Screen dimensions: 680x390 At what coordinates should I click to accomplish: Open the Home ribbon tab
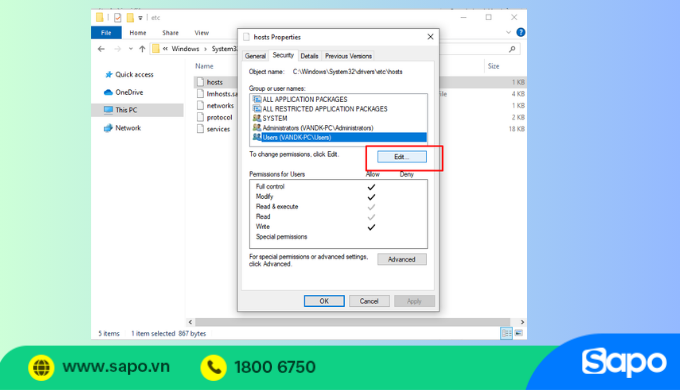pyautogui.click(x=137, y=33)
